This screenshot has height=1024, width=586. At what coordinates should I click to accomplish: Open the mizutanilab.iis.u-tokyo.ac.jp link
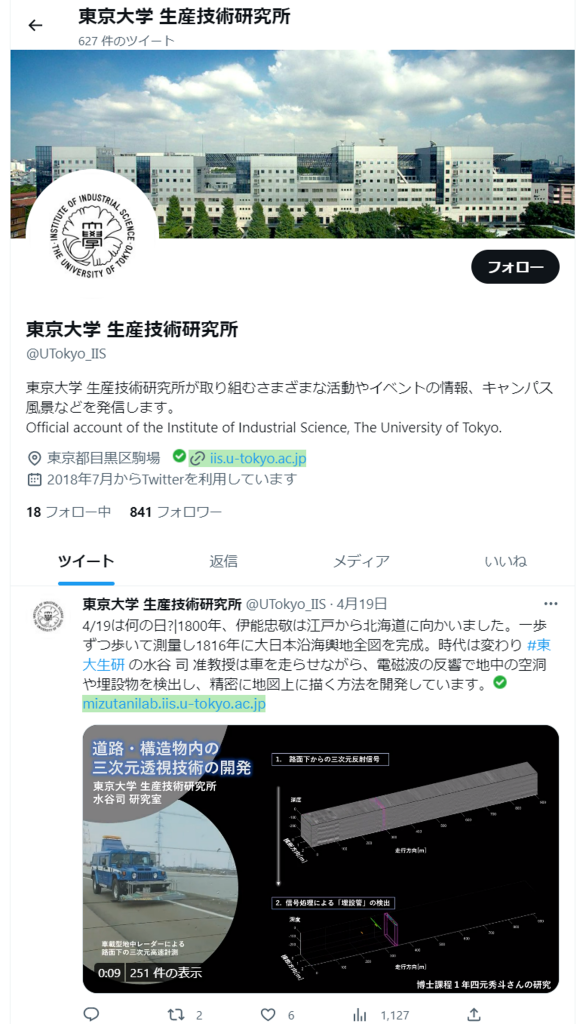click(174, 704)
